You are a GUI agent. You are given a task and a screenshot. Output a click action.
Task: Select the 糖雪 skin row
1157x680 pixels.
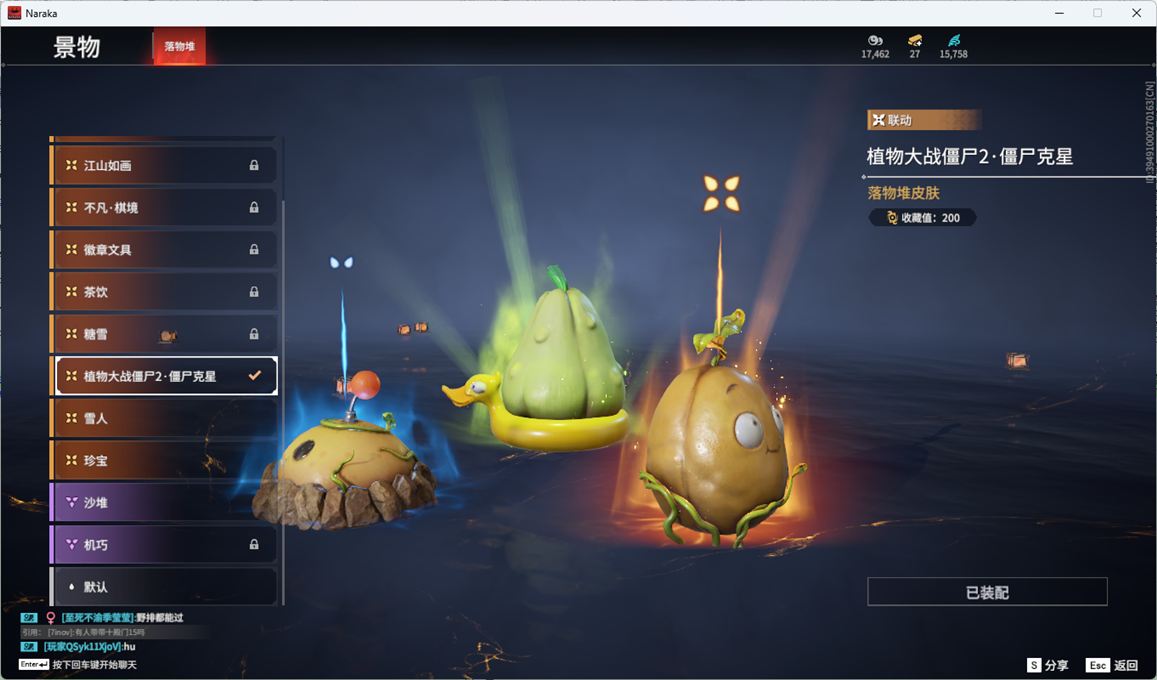[164, 333]
